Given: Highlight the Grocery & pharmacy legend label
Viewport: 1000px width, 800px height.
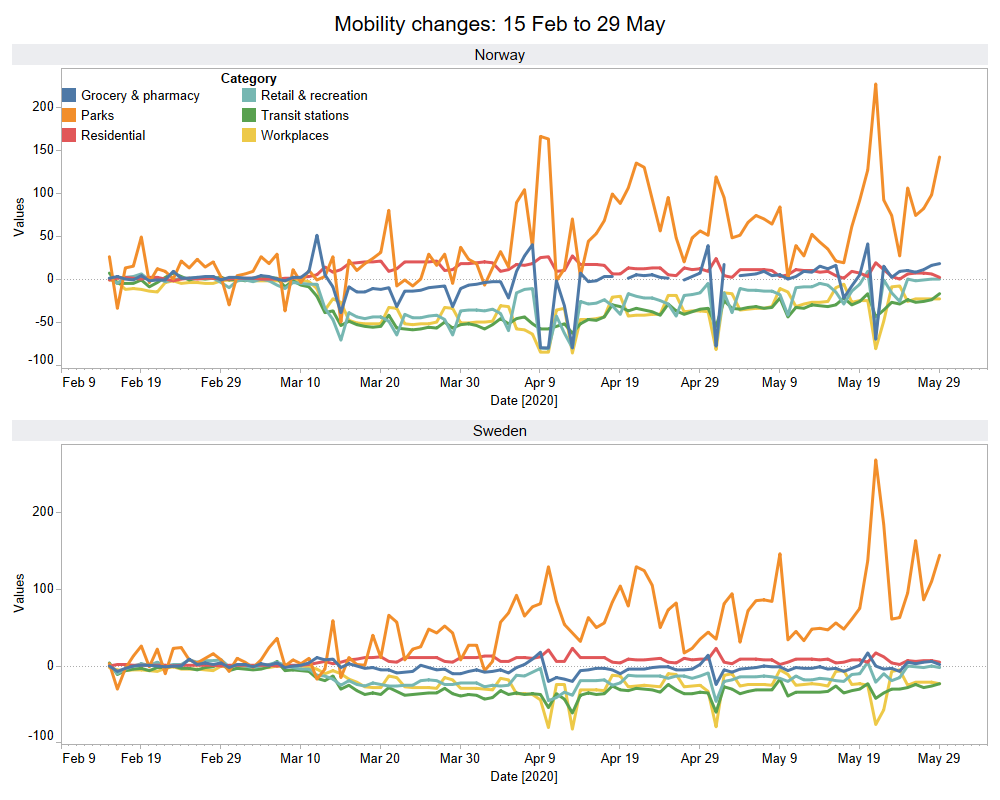Looking at the screenshot, I should [x=140, y=96].
